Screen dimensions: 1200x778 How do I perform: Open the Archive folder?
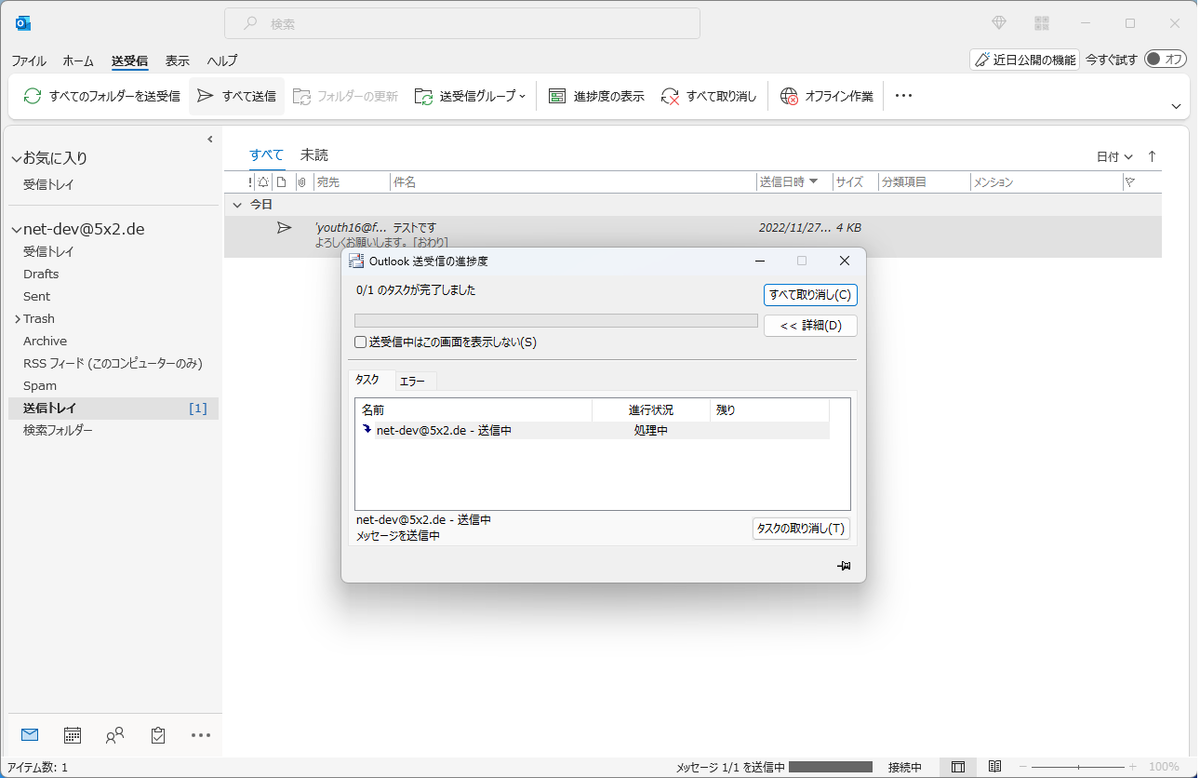pos(45,341)
